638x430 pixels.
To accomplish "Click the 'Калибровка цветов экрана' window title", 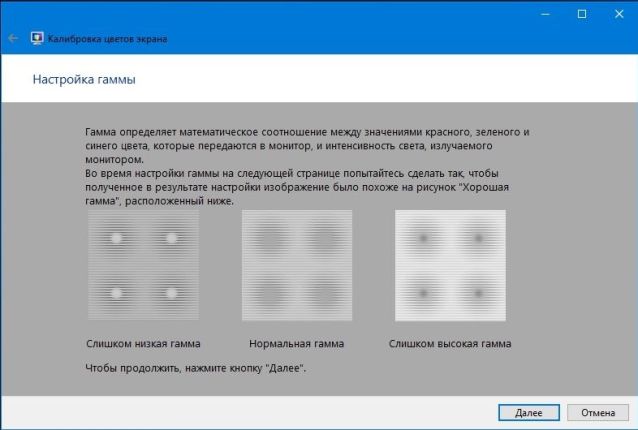I will coord(107,39).
